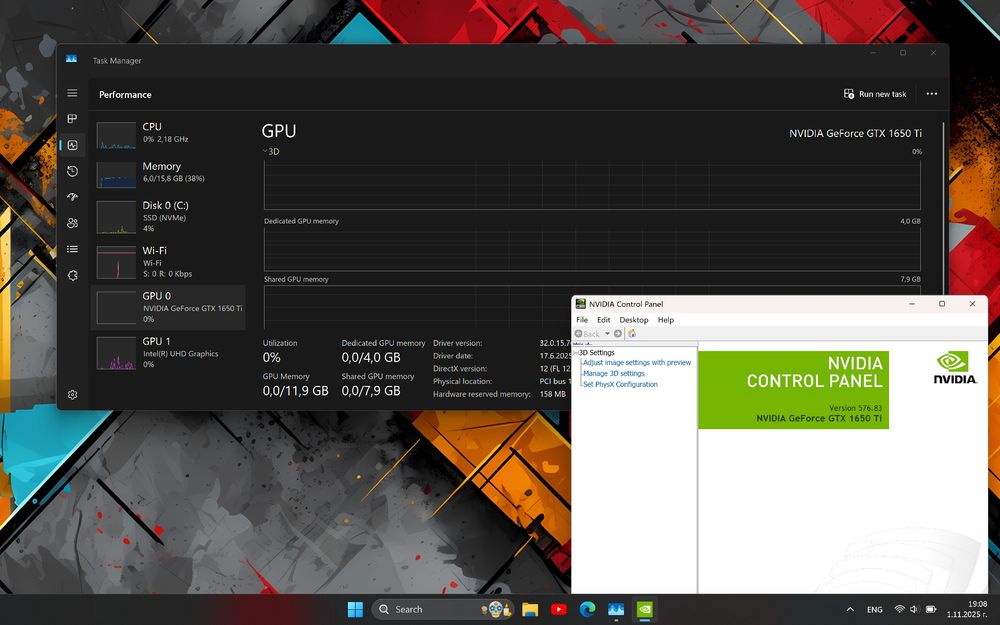Open Manage 3D settings link
This screenshot has width=1000, height=625.
[614, 373]
